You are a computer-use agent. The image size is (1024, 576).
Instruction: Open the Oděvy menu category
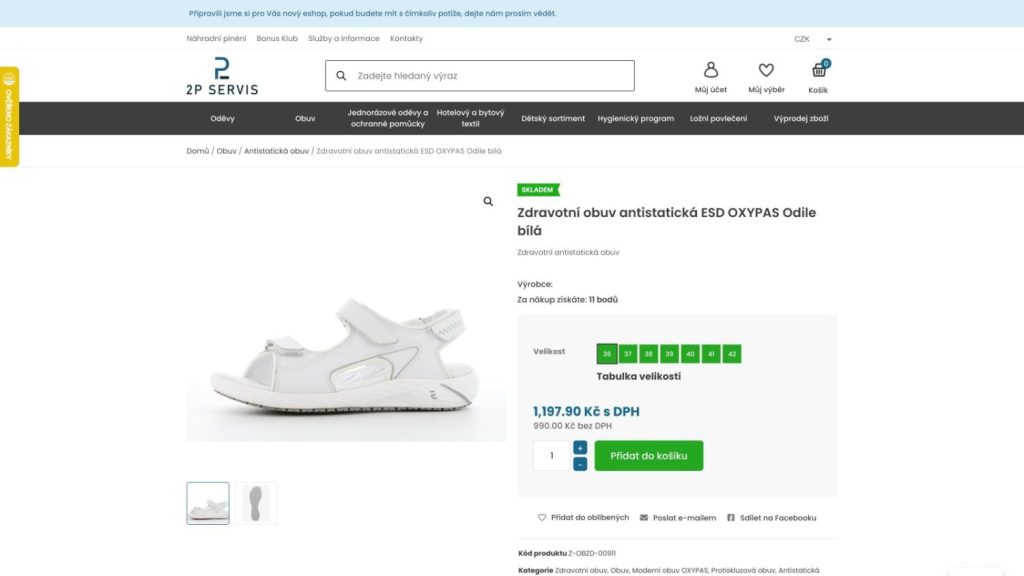222,118
